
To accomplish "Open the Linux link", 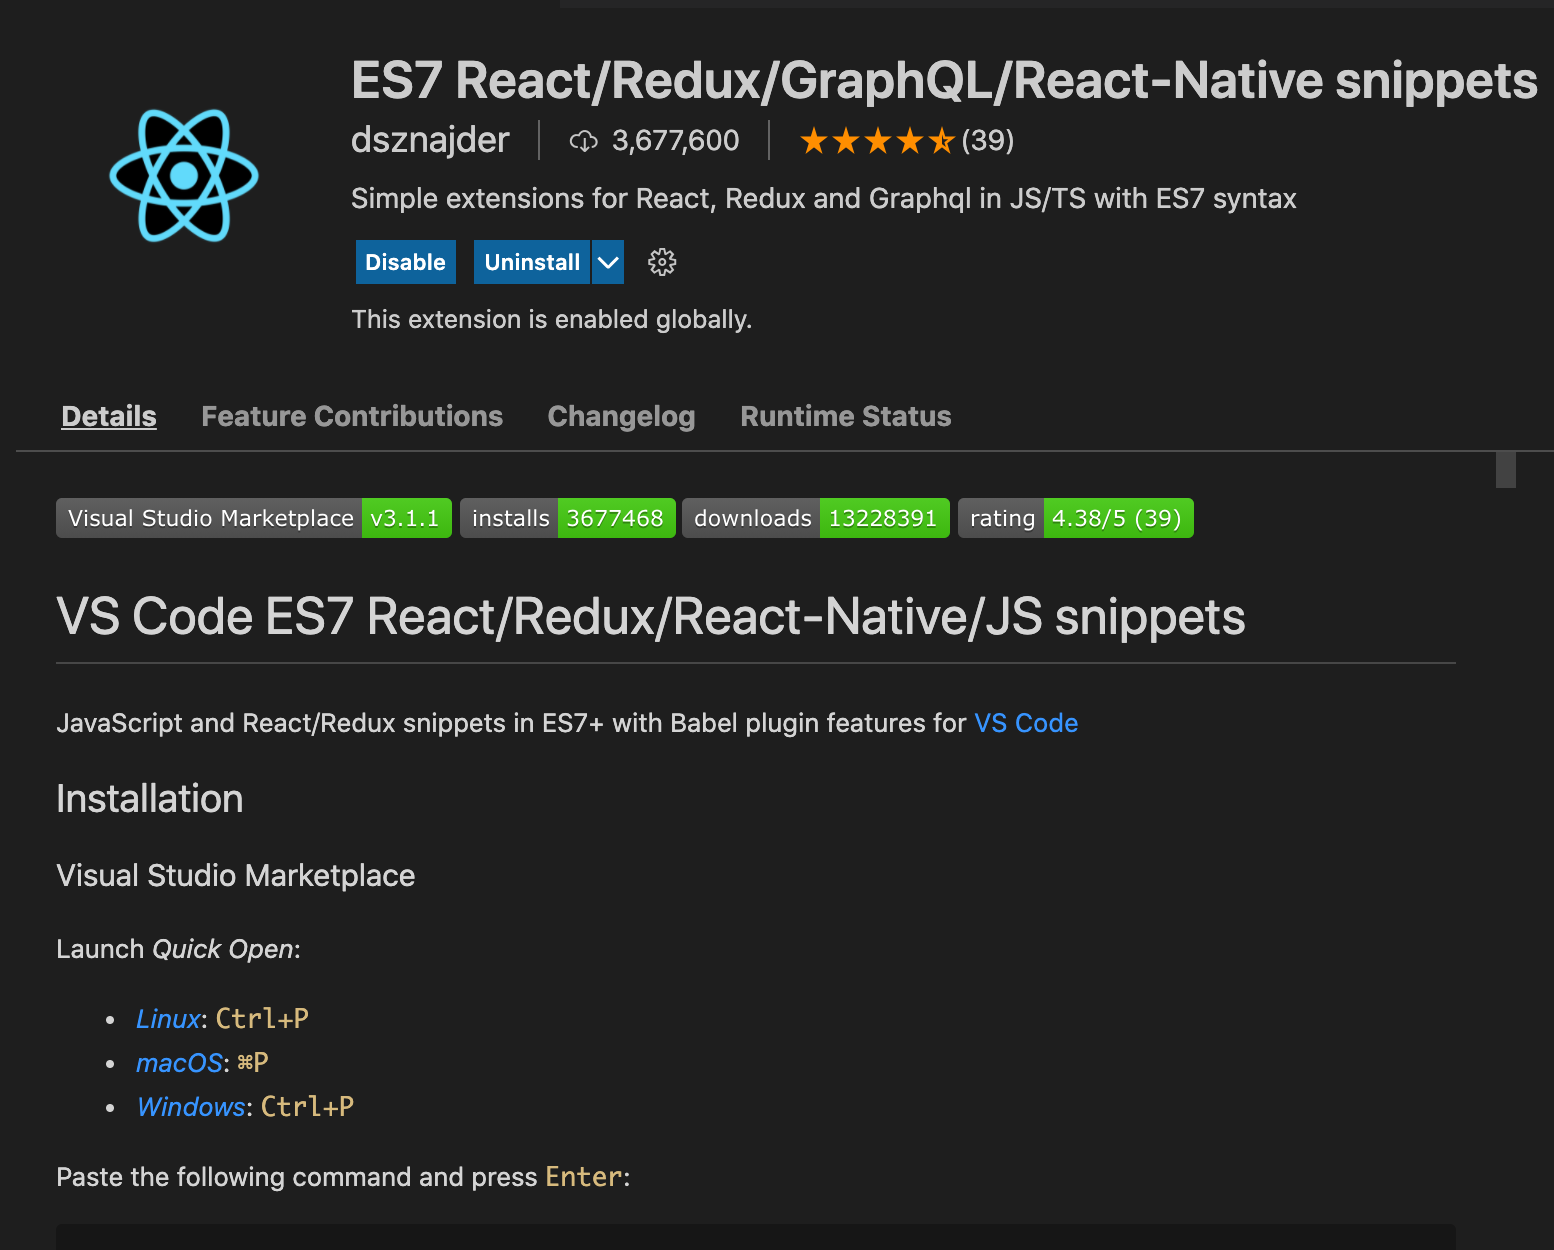I will coord(168,1019).
